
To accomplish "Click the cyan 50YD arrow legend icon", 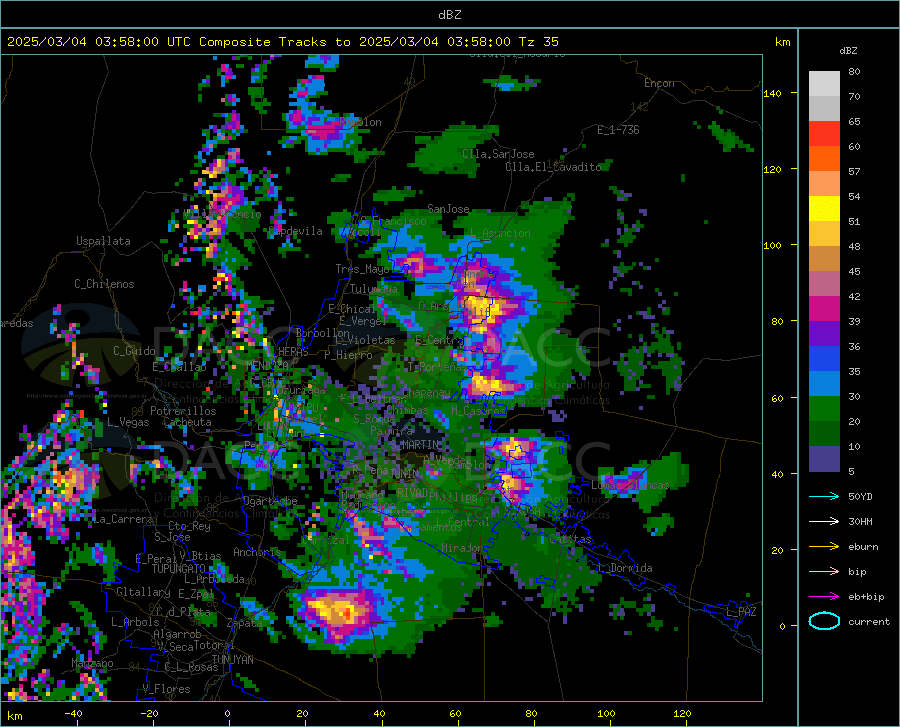I will pyautogui.click(x=824, y=496).
